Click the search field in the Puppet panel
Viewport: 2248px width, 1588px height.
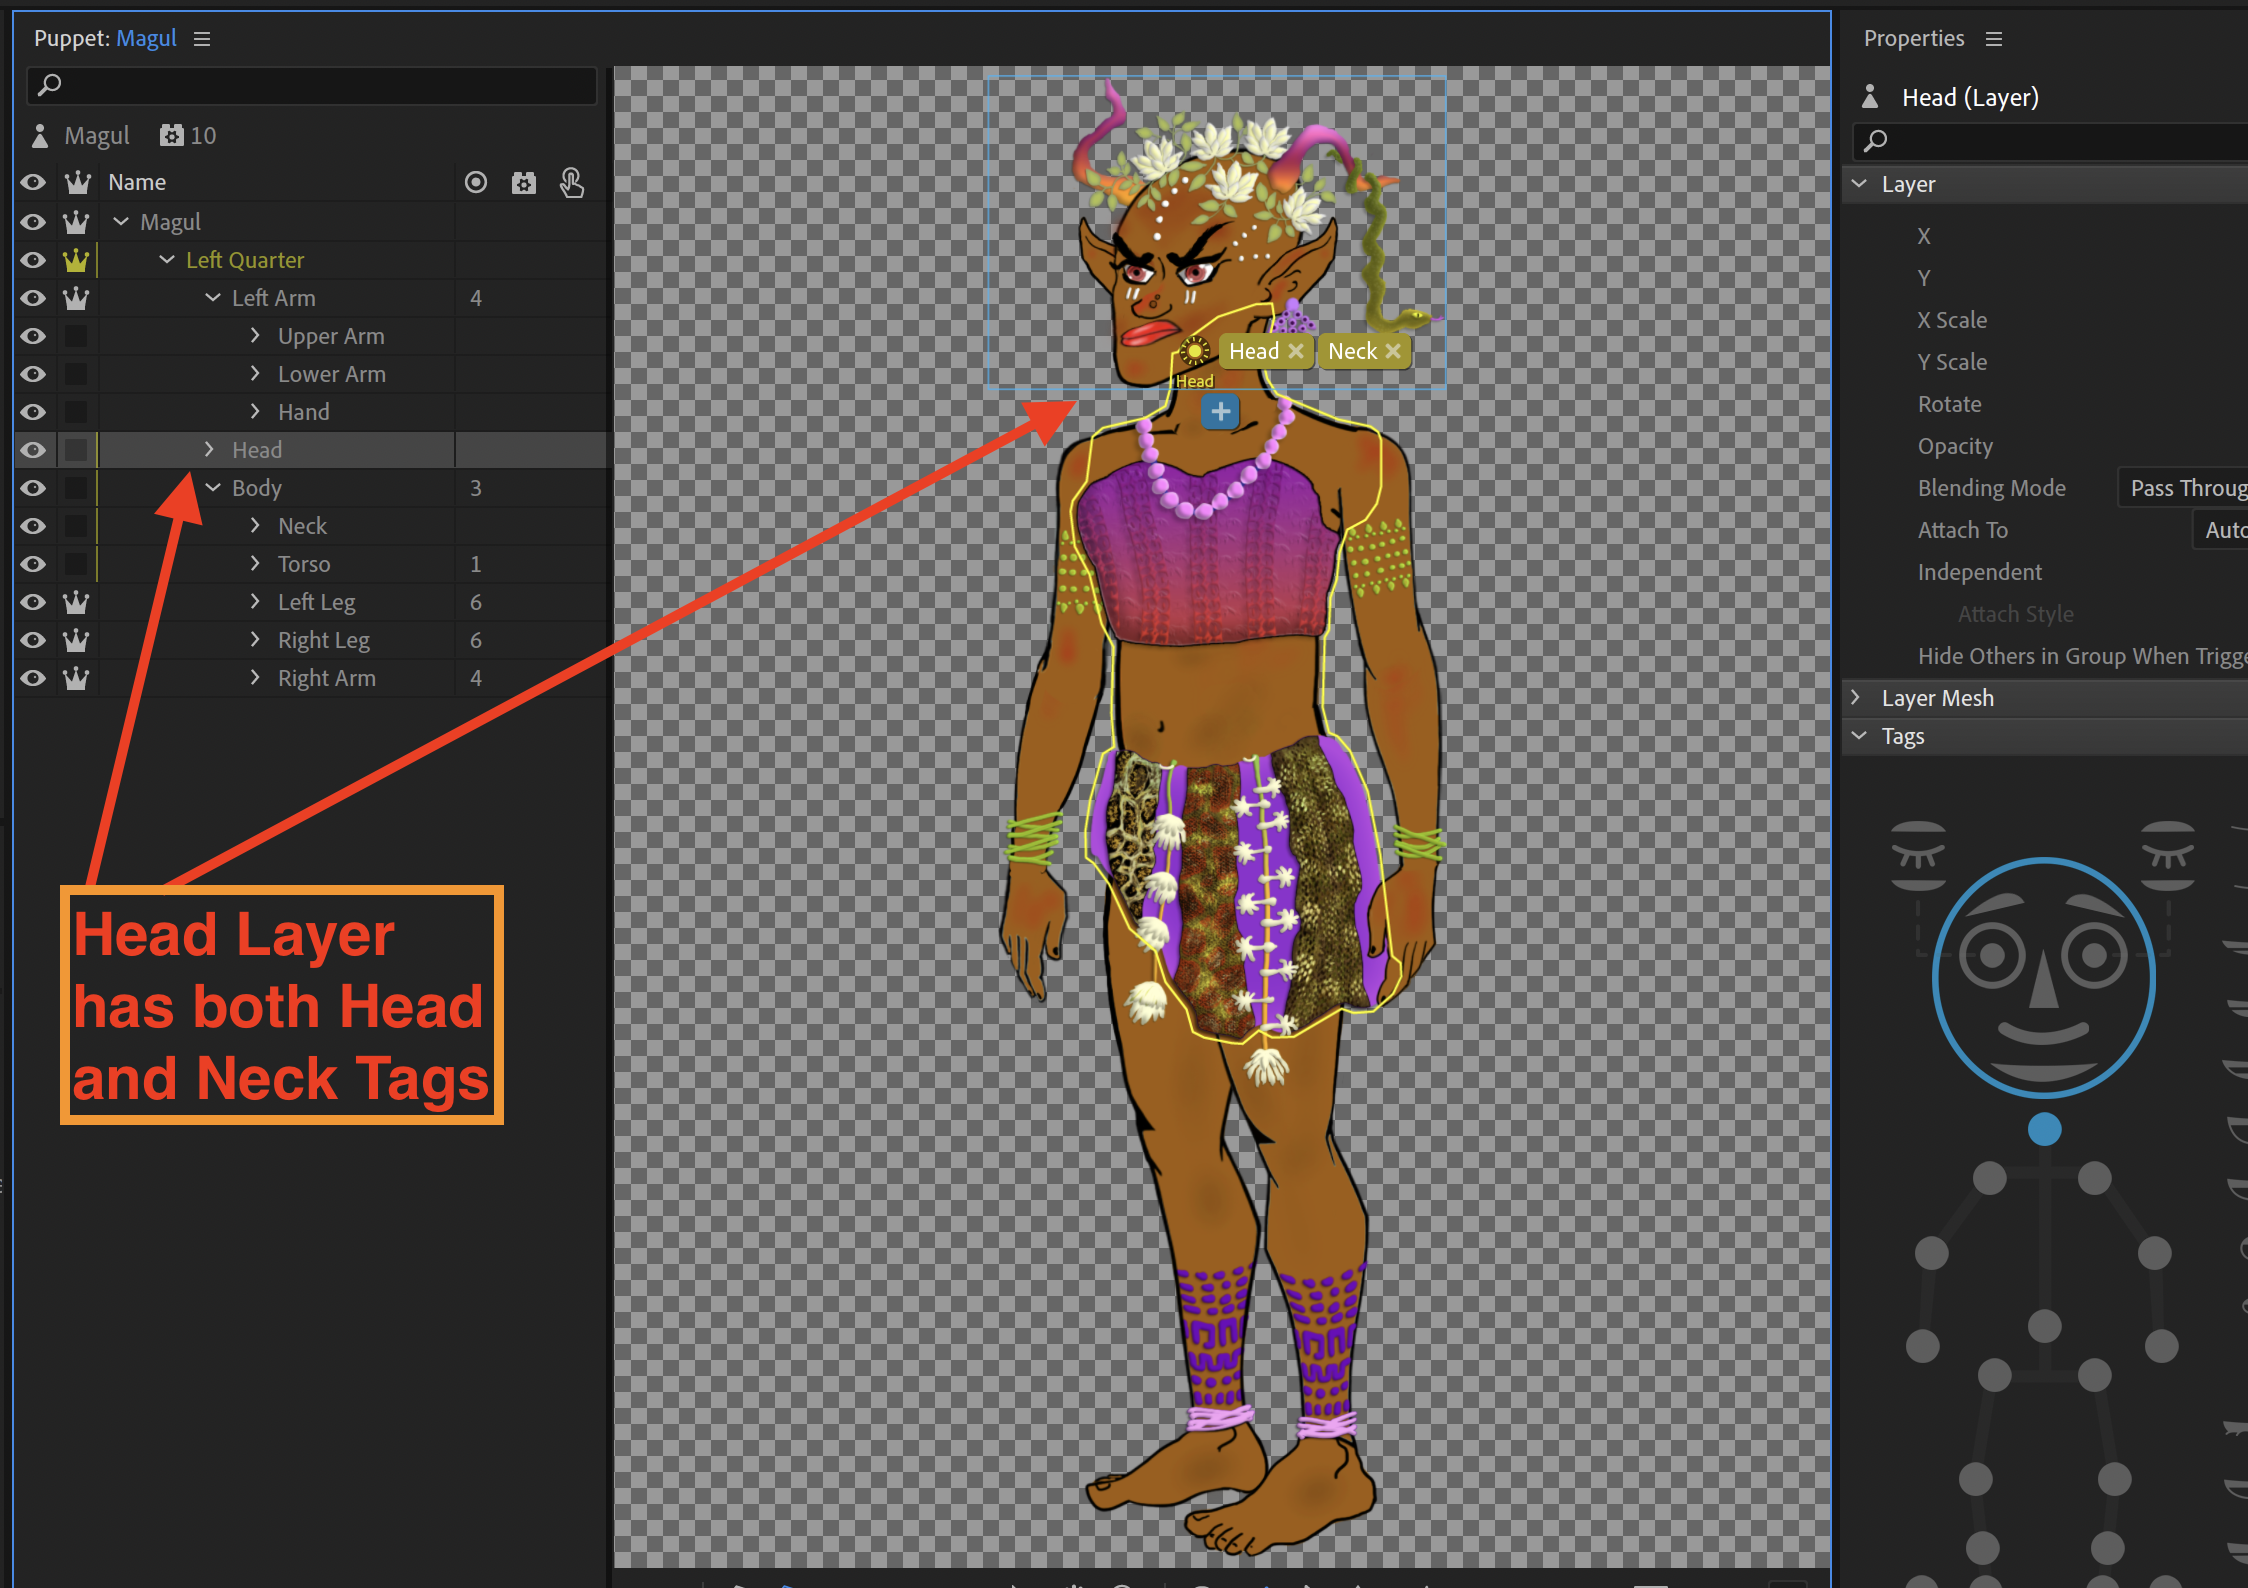click(310, 86)
